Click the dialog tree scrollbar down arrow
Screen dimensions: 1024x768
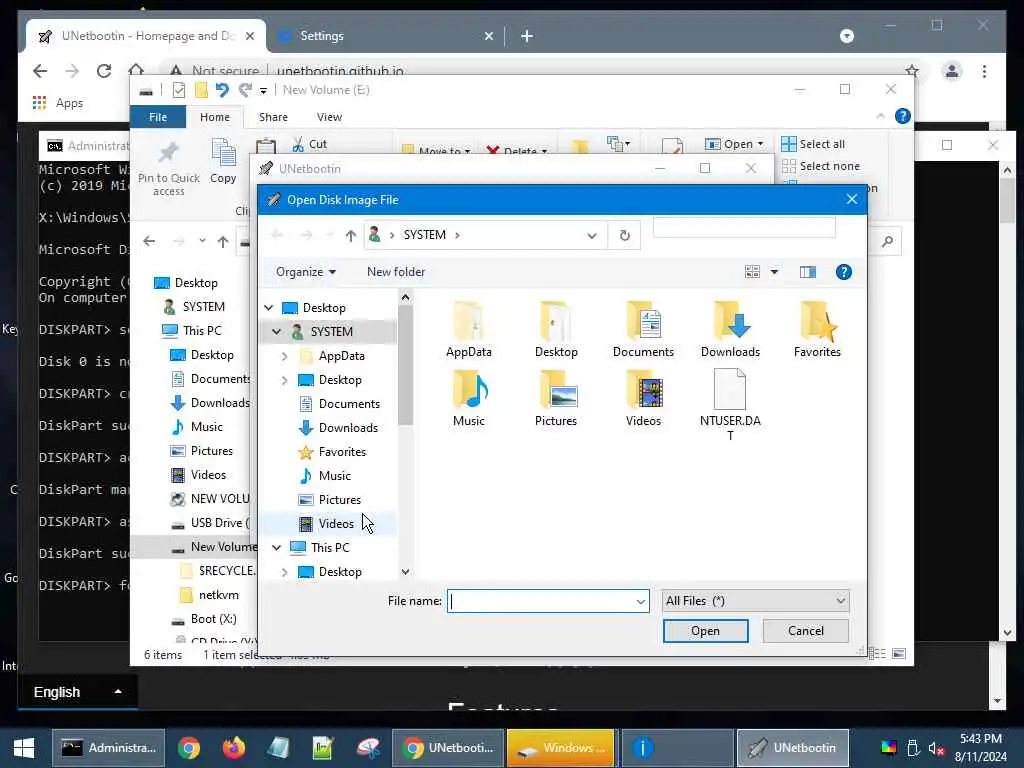click(x=406, y=571)
